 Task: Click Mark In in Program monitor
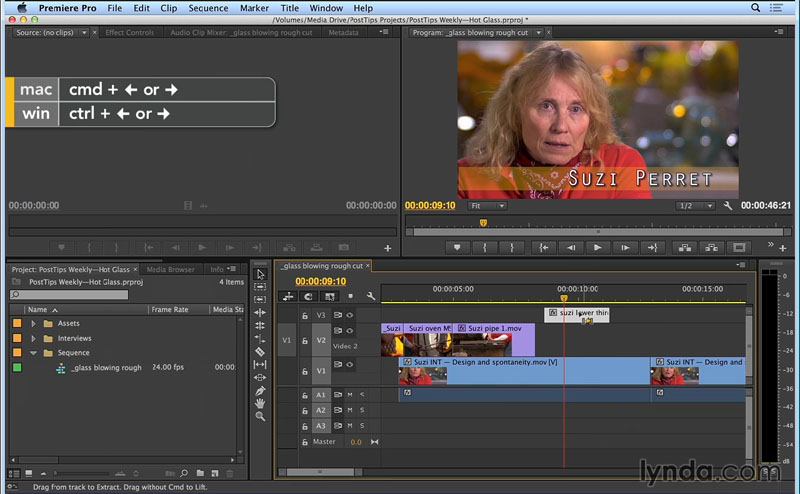pos(485,248)
